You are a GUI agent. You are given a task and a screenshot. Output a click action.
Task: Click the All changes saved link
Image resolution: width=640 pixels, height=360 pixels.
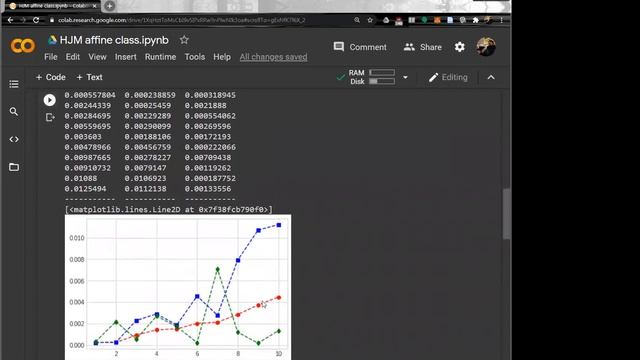coord(273,57)
